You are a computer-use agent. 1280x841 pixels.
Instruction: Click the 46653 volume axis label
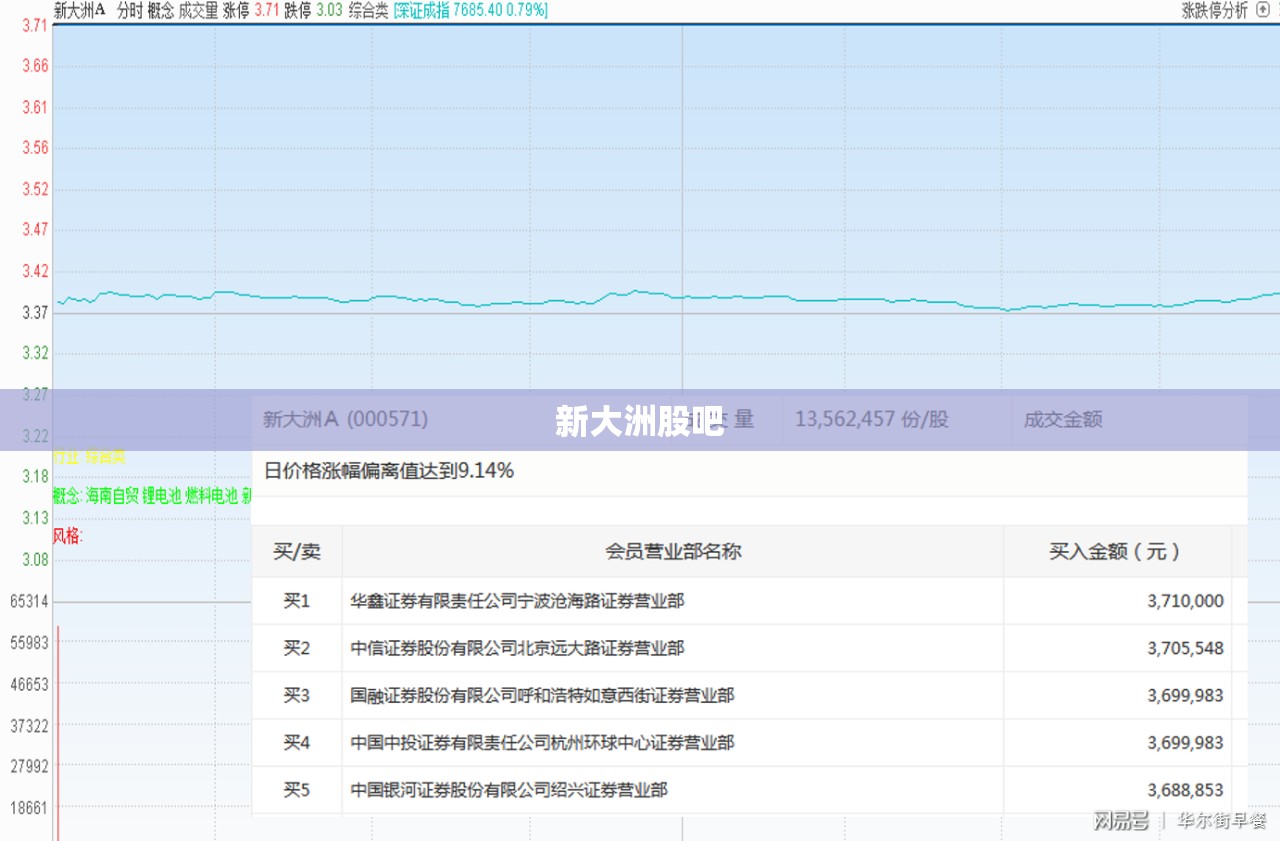[29, 685]
